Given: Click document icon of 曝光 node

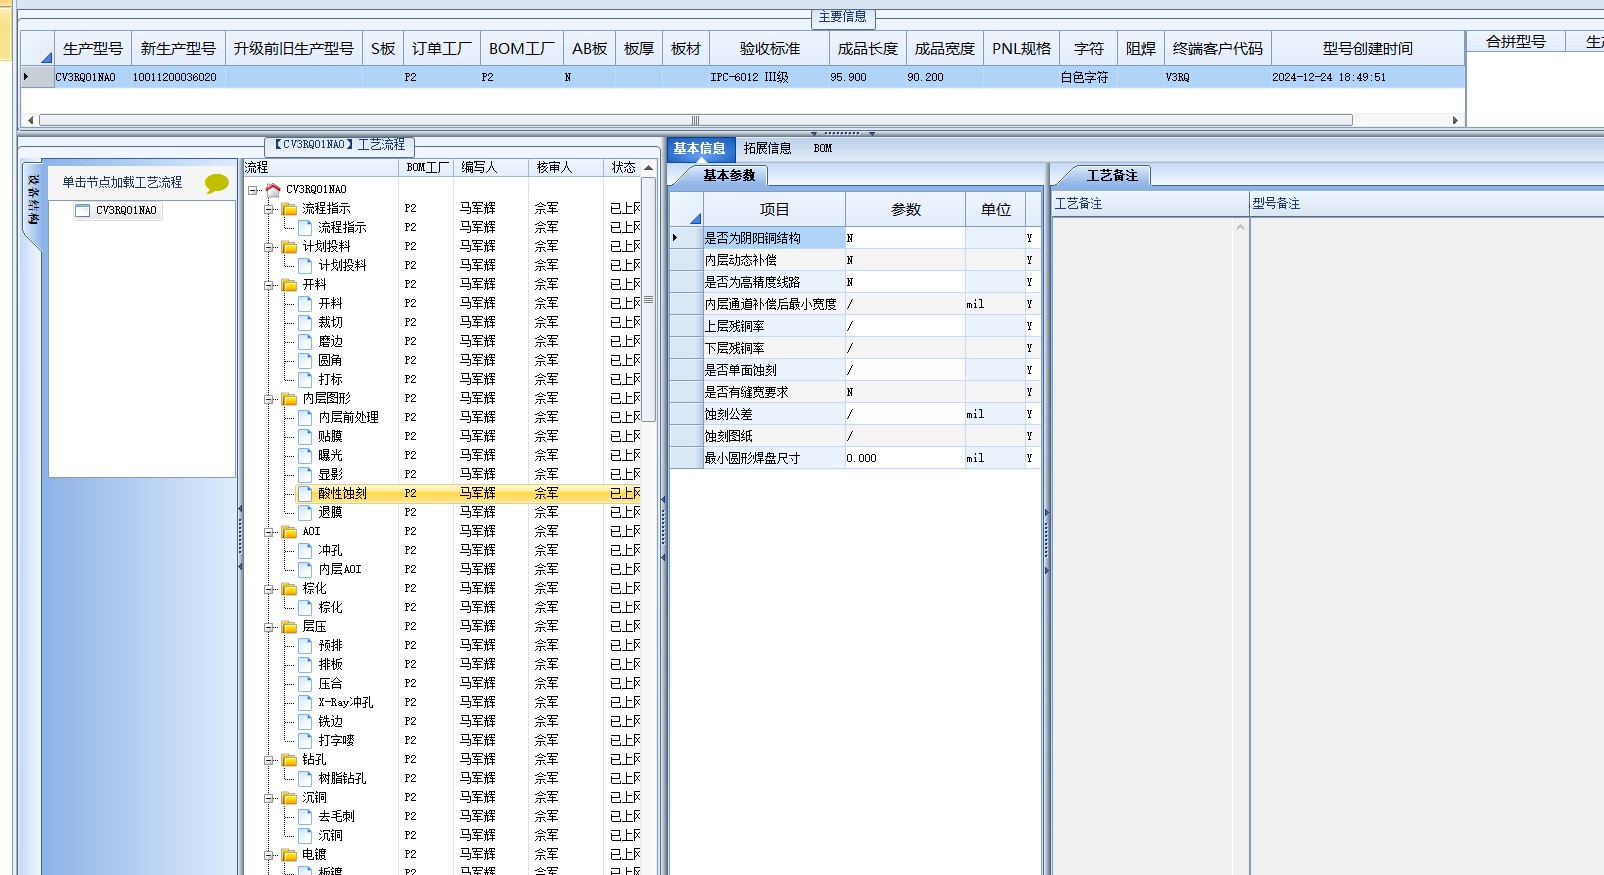Looking at the screenshot, I should [306, 455].
